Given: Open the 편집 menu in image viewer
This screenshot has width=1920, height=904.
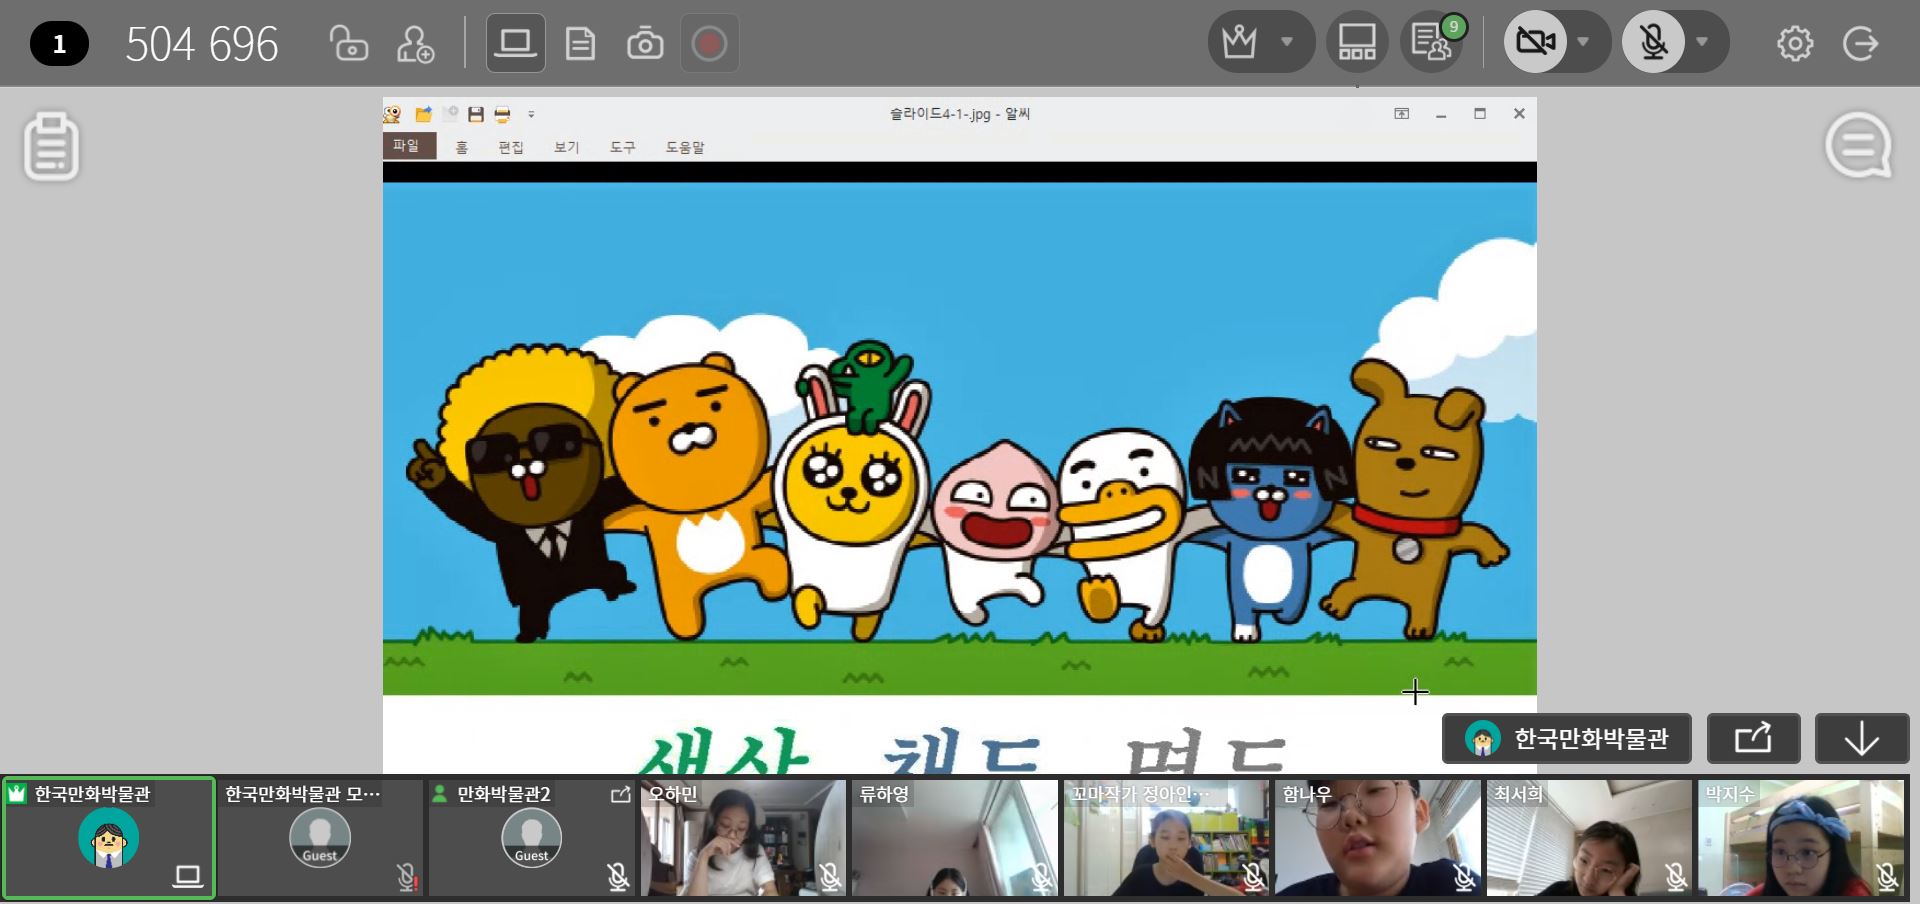Looking at the screenshot, I should pyautogui.click(x=511, y=147).
